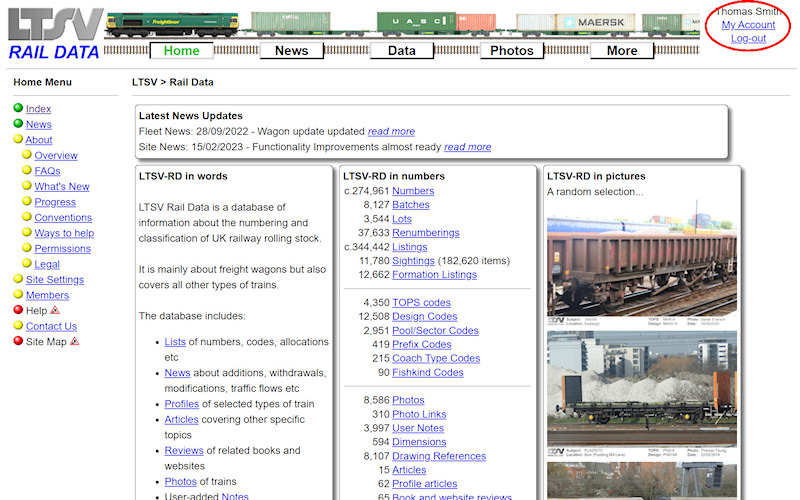Click the yellow bullet beside Site Settings
The image size is (800, 500).
point(18,280)
